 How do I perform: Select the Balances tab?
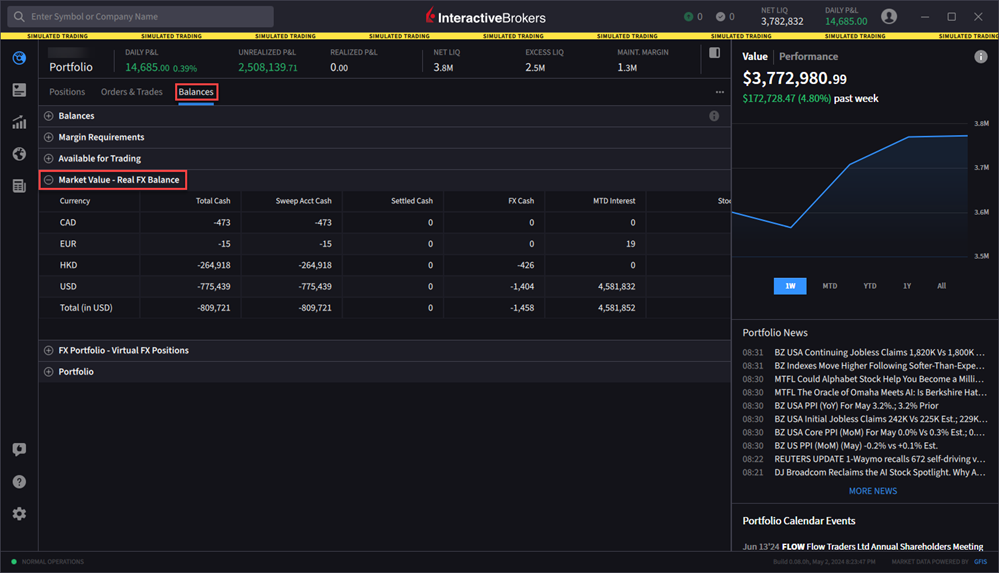(196, 92)
